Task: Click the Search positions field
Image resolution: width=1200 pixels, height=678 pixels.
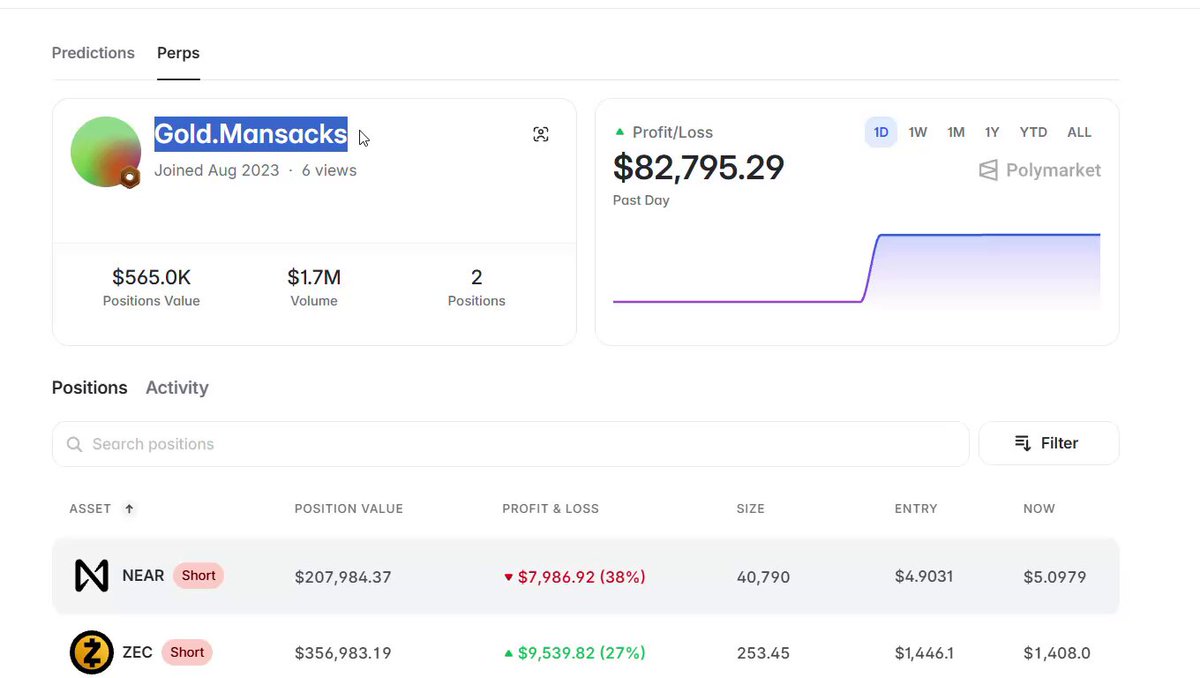Action: (x=510, y=444)
